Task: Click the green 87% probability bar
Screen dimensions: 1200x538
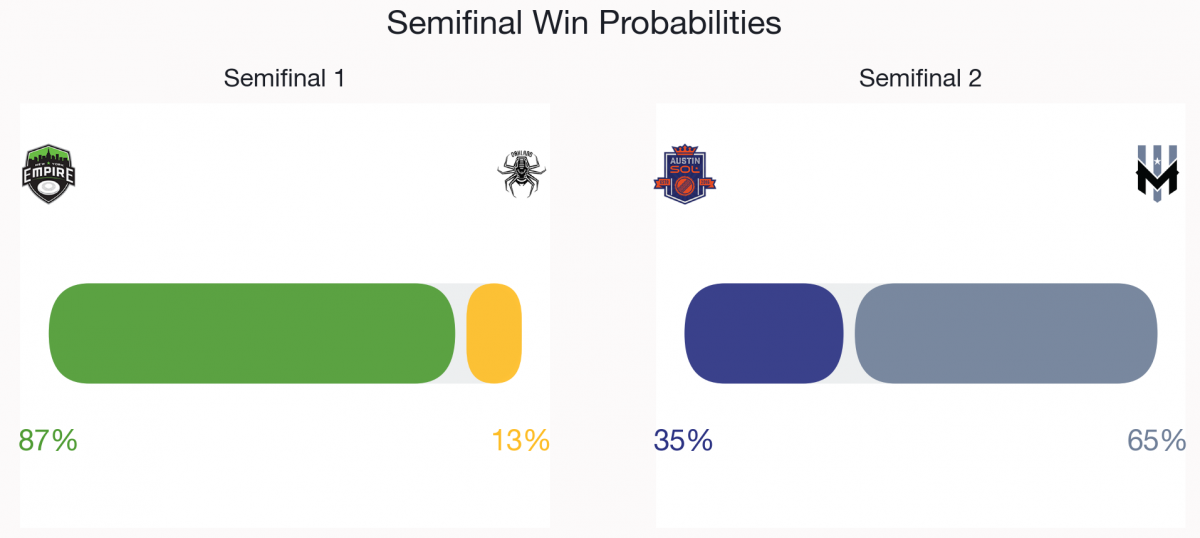Action: (x=252, y=333)
